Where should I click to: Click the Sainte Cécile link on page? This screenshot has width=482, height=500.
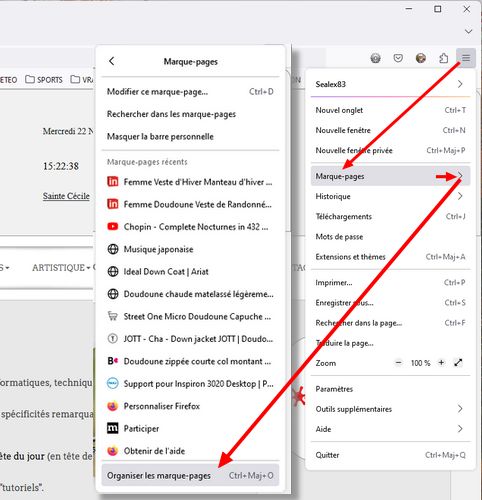click(x=66, y=196)
